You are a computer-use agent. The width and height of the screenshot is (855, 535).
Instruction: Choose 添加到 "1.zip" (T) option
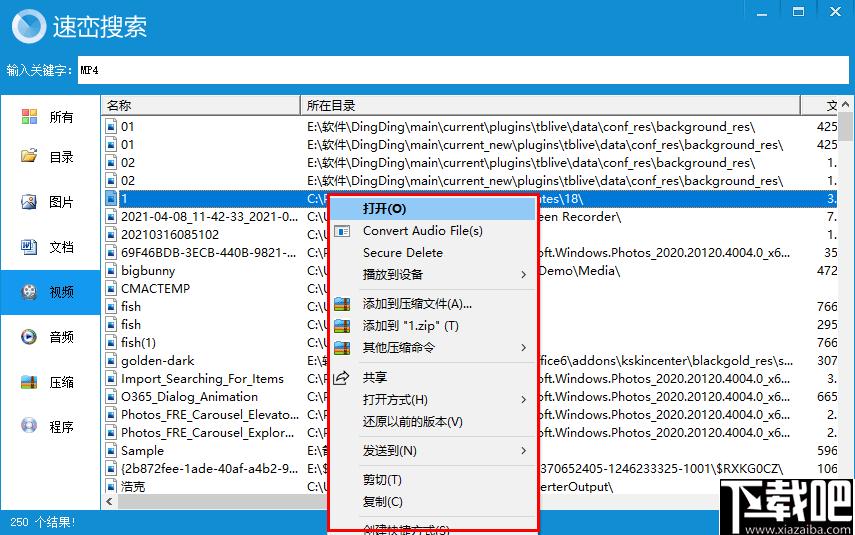point(410,326)
